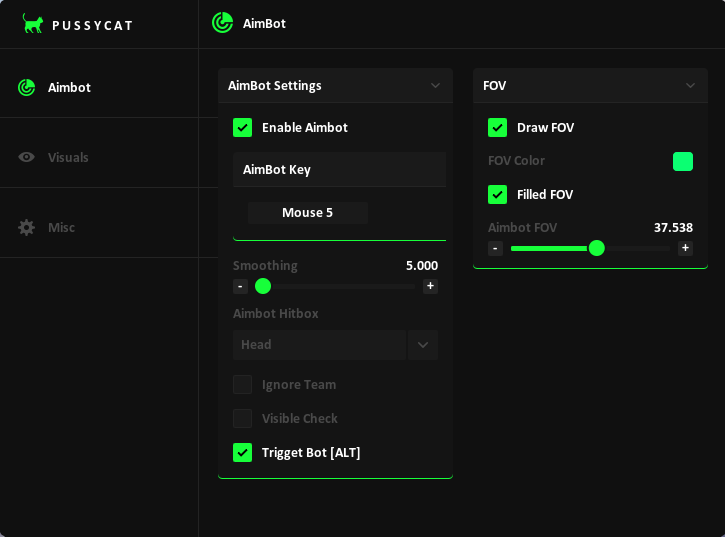Image resolution: width=725 pixels, height=537 pixels.
Task: Decrease Aimbot FOV with the minus button
Action: click(x=495, y=248)
